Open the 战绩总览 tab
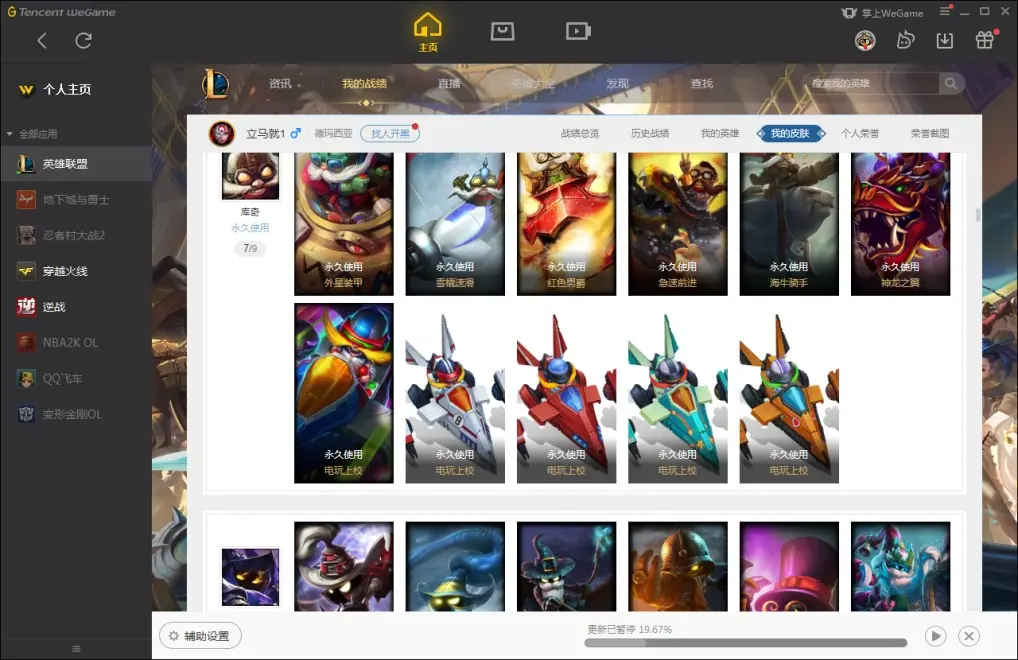This screenshot has height=660, width=1018. tap(580, 134)
